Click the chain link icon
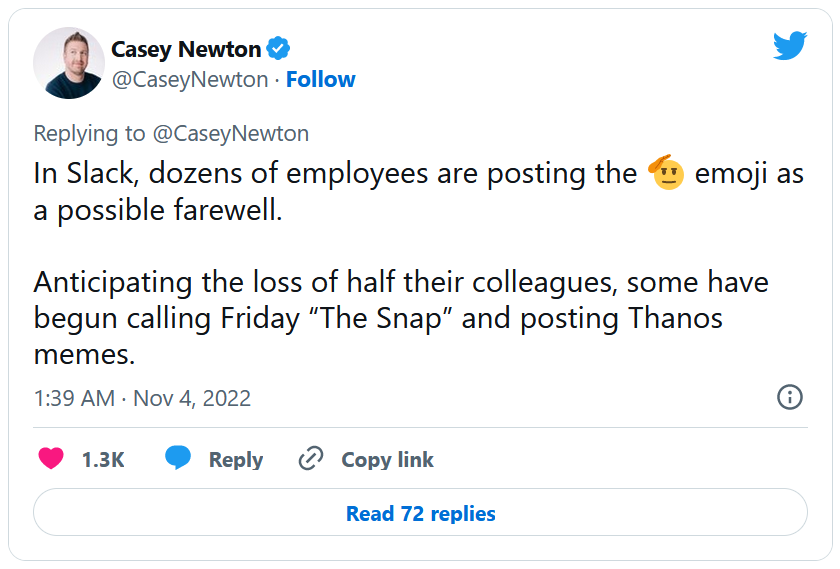This screenshot has width=840, height=569. [311, 459]
